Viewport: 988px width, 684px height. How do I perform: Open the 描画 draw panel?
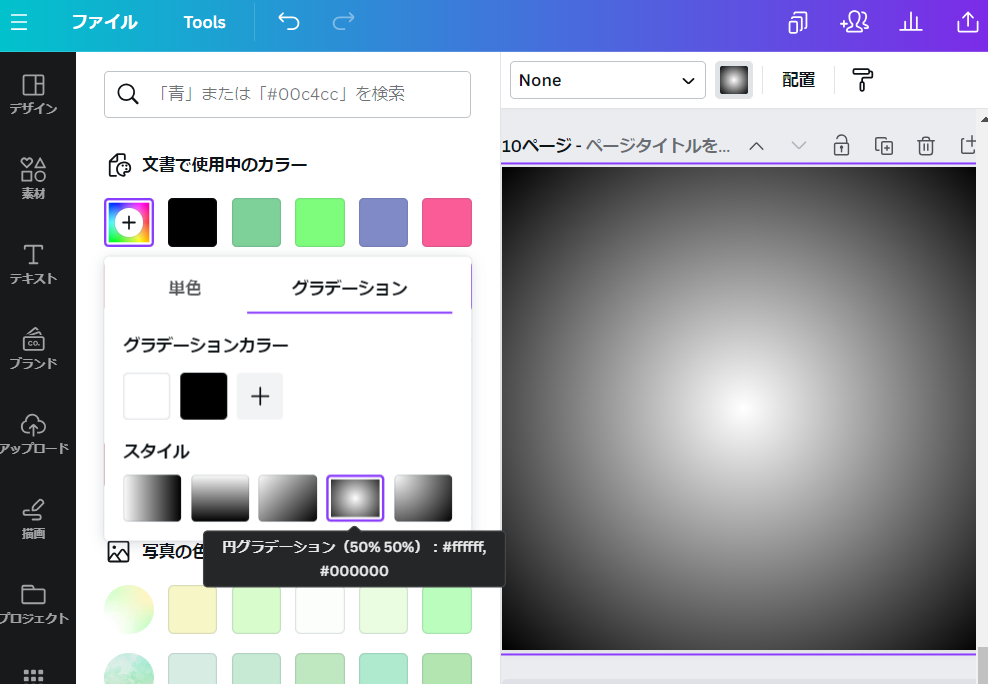tap(33, 519)
